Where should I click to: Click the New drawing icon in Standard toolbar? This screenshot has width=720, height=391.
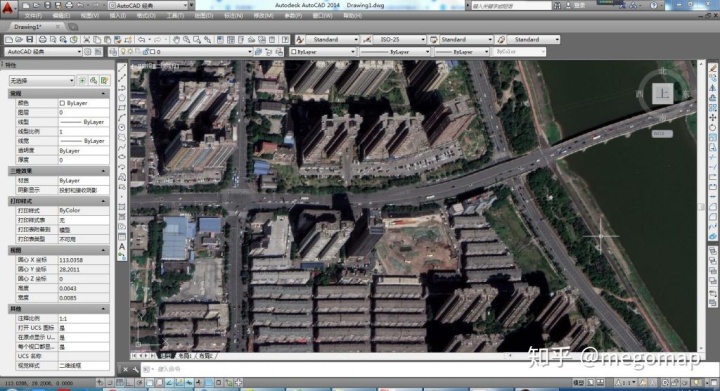9,40
